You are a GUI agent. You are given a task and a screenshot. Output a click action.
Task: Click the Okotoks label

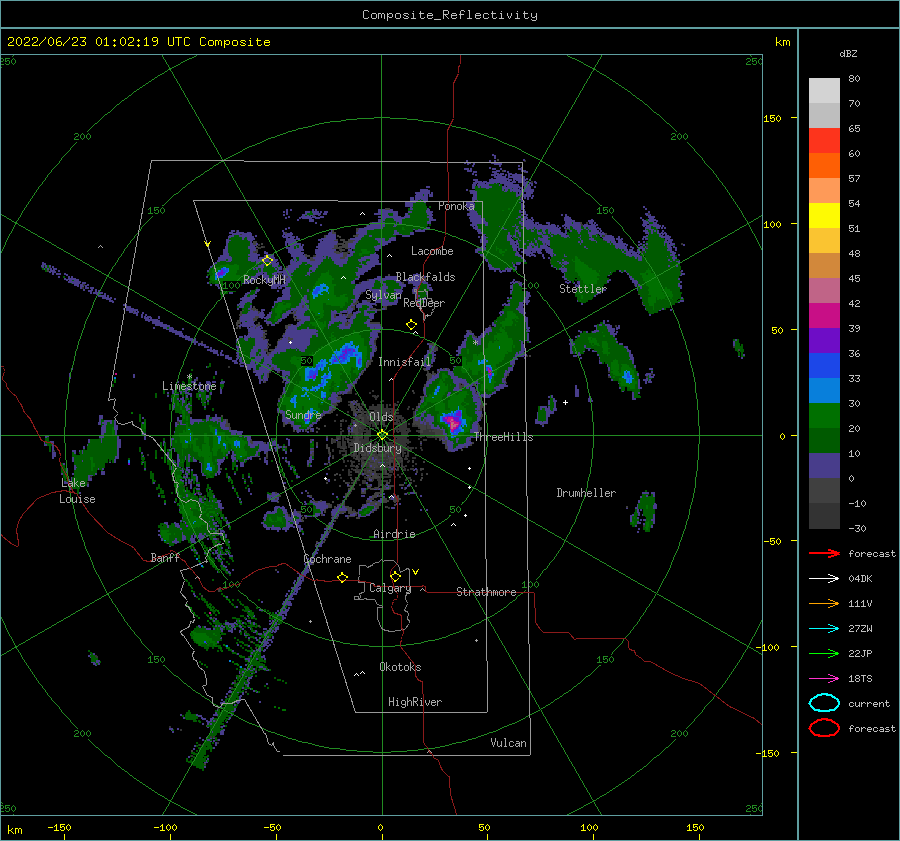(400, 667)
